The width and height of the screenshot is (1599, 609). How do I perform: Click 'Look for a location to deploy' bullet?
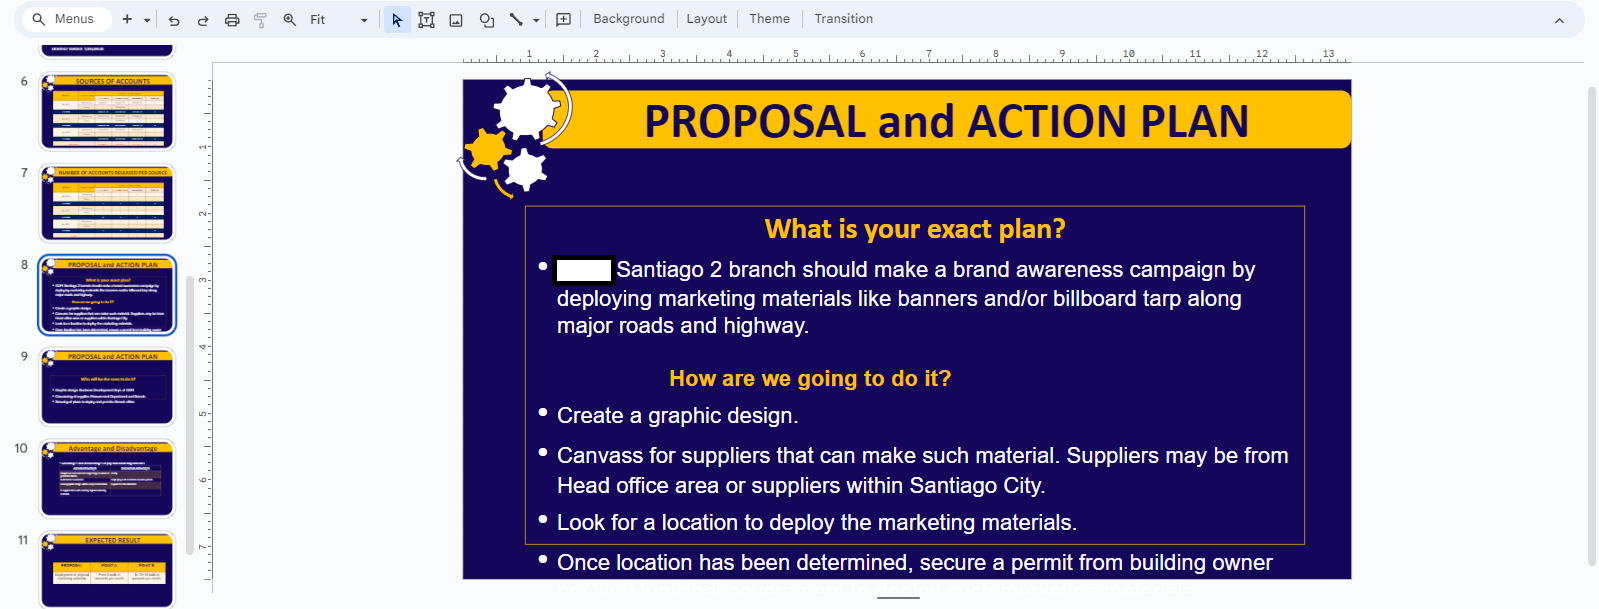[x=816, y=522]
